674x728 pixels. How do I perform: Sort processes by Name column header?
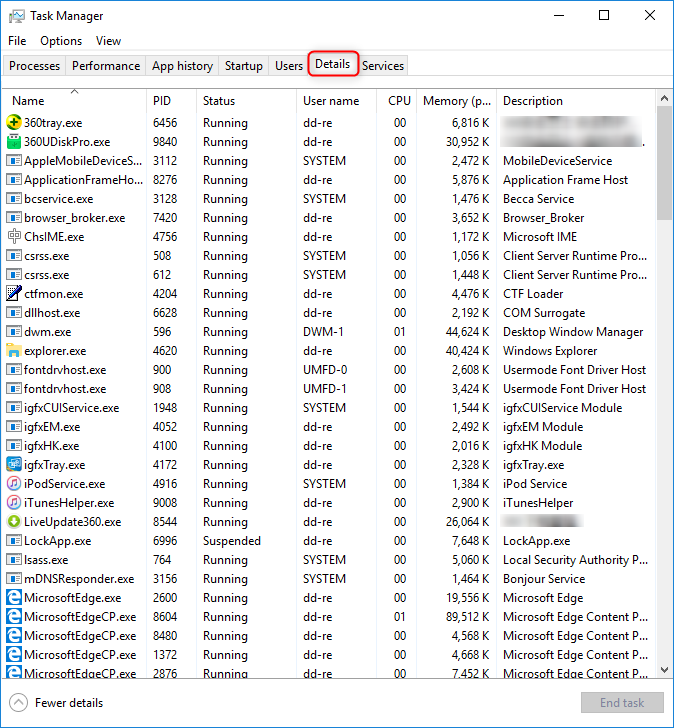28,101
